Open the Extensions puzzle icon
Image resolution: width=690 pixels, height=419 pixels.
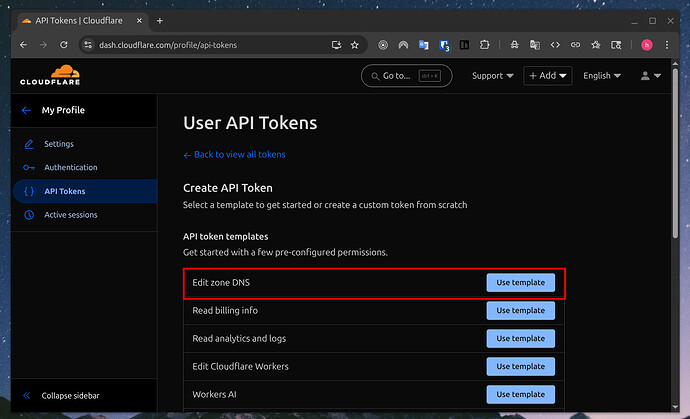coord(484,45)
